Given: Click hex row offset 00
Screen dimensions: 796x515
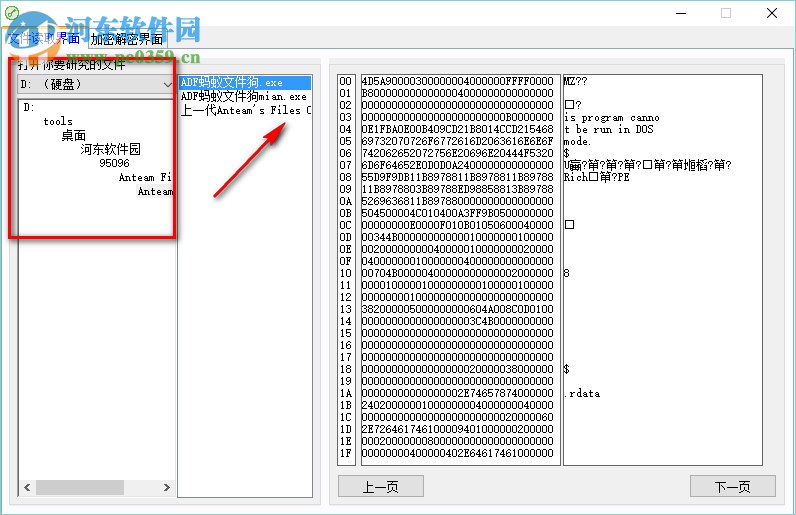Looking at the screenshot, I should (346, 81).
